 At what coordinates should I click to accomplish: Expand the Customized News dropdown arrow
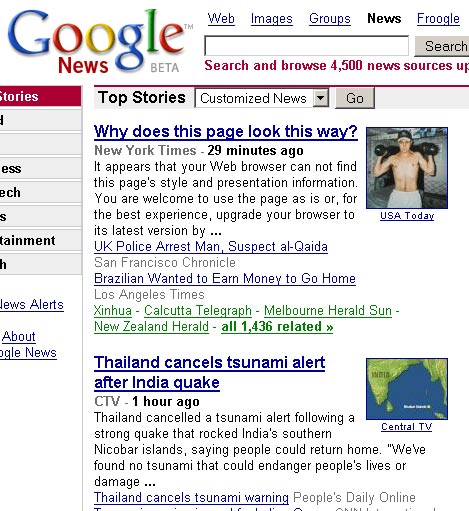(321, 98)
